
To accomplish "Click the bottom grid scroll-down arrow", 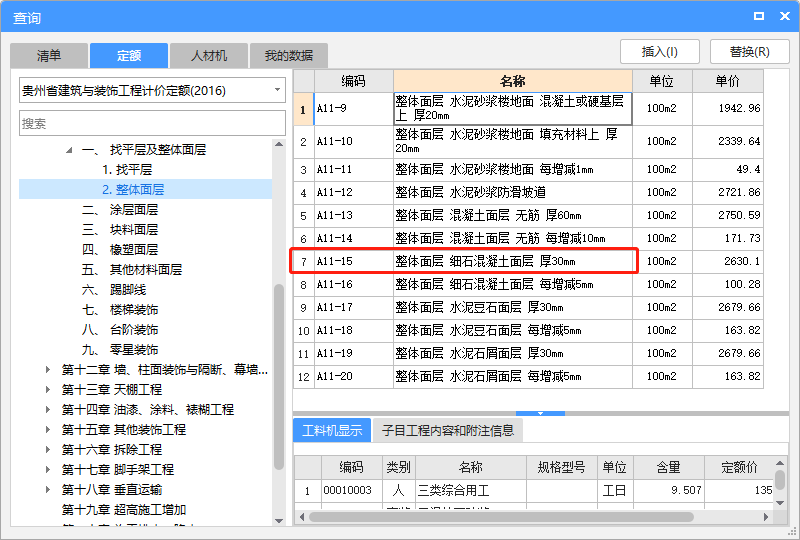I will (x=780, y=503).
